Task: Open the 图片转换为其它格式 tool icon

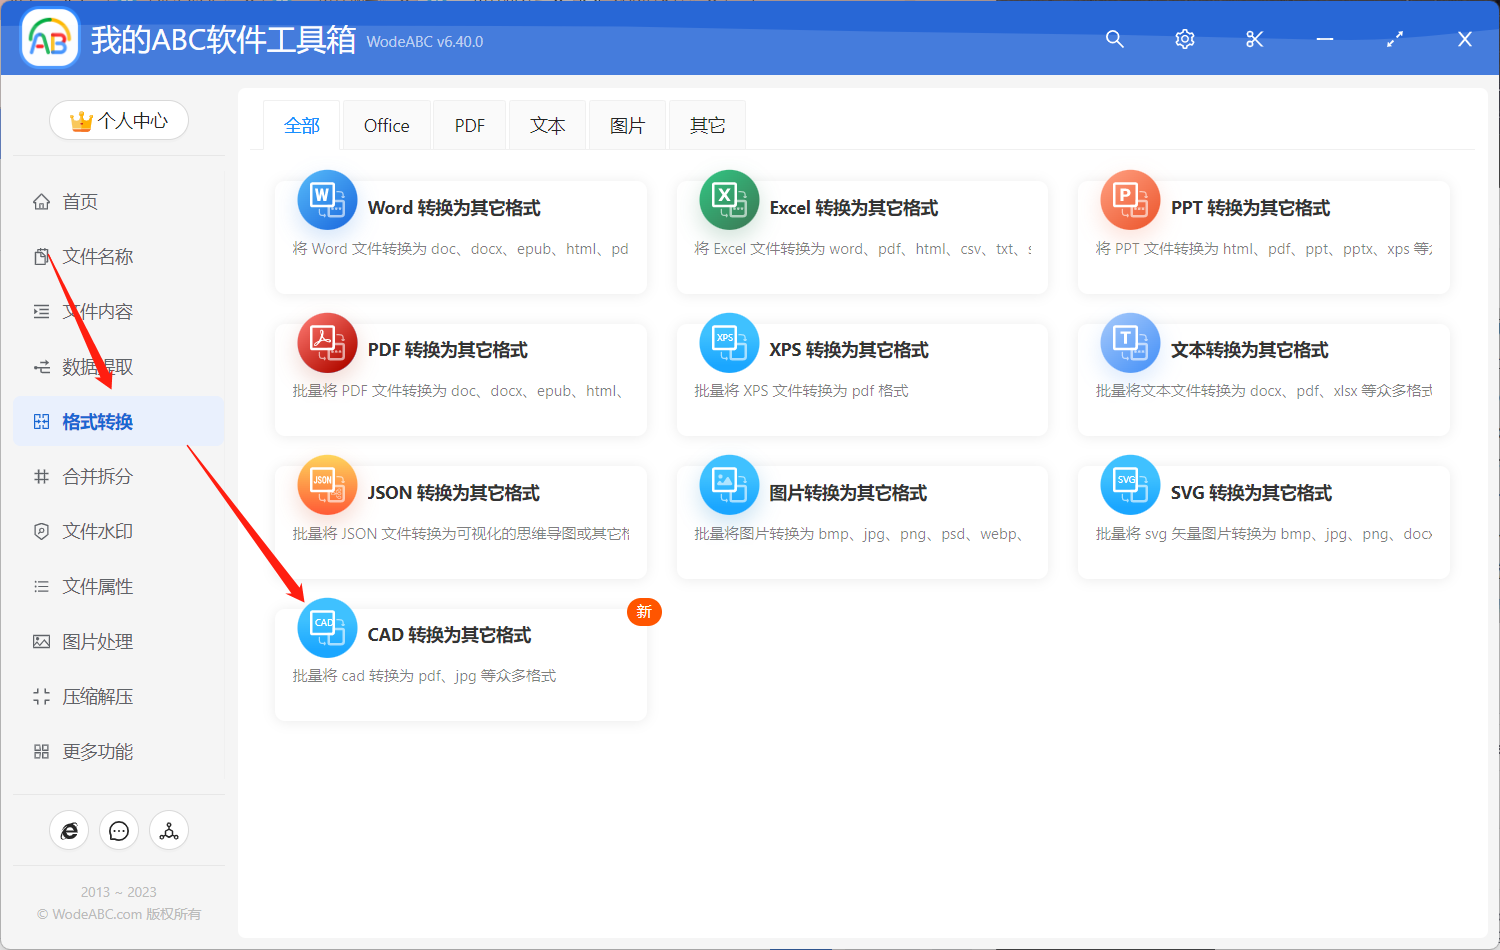Action: click(728, 485)
